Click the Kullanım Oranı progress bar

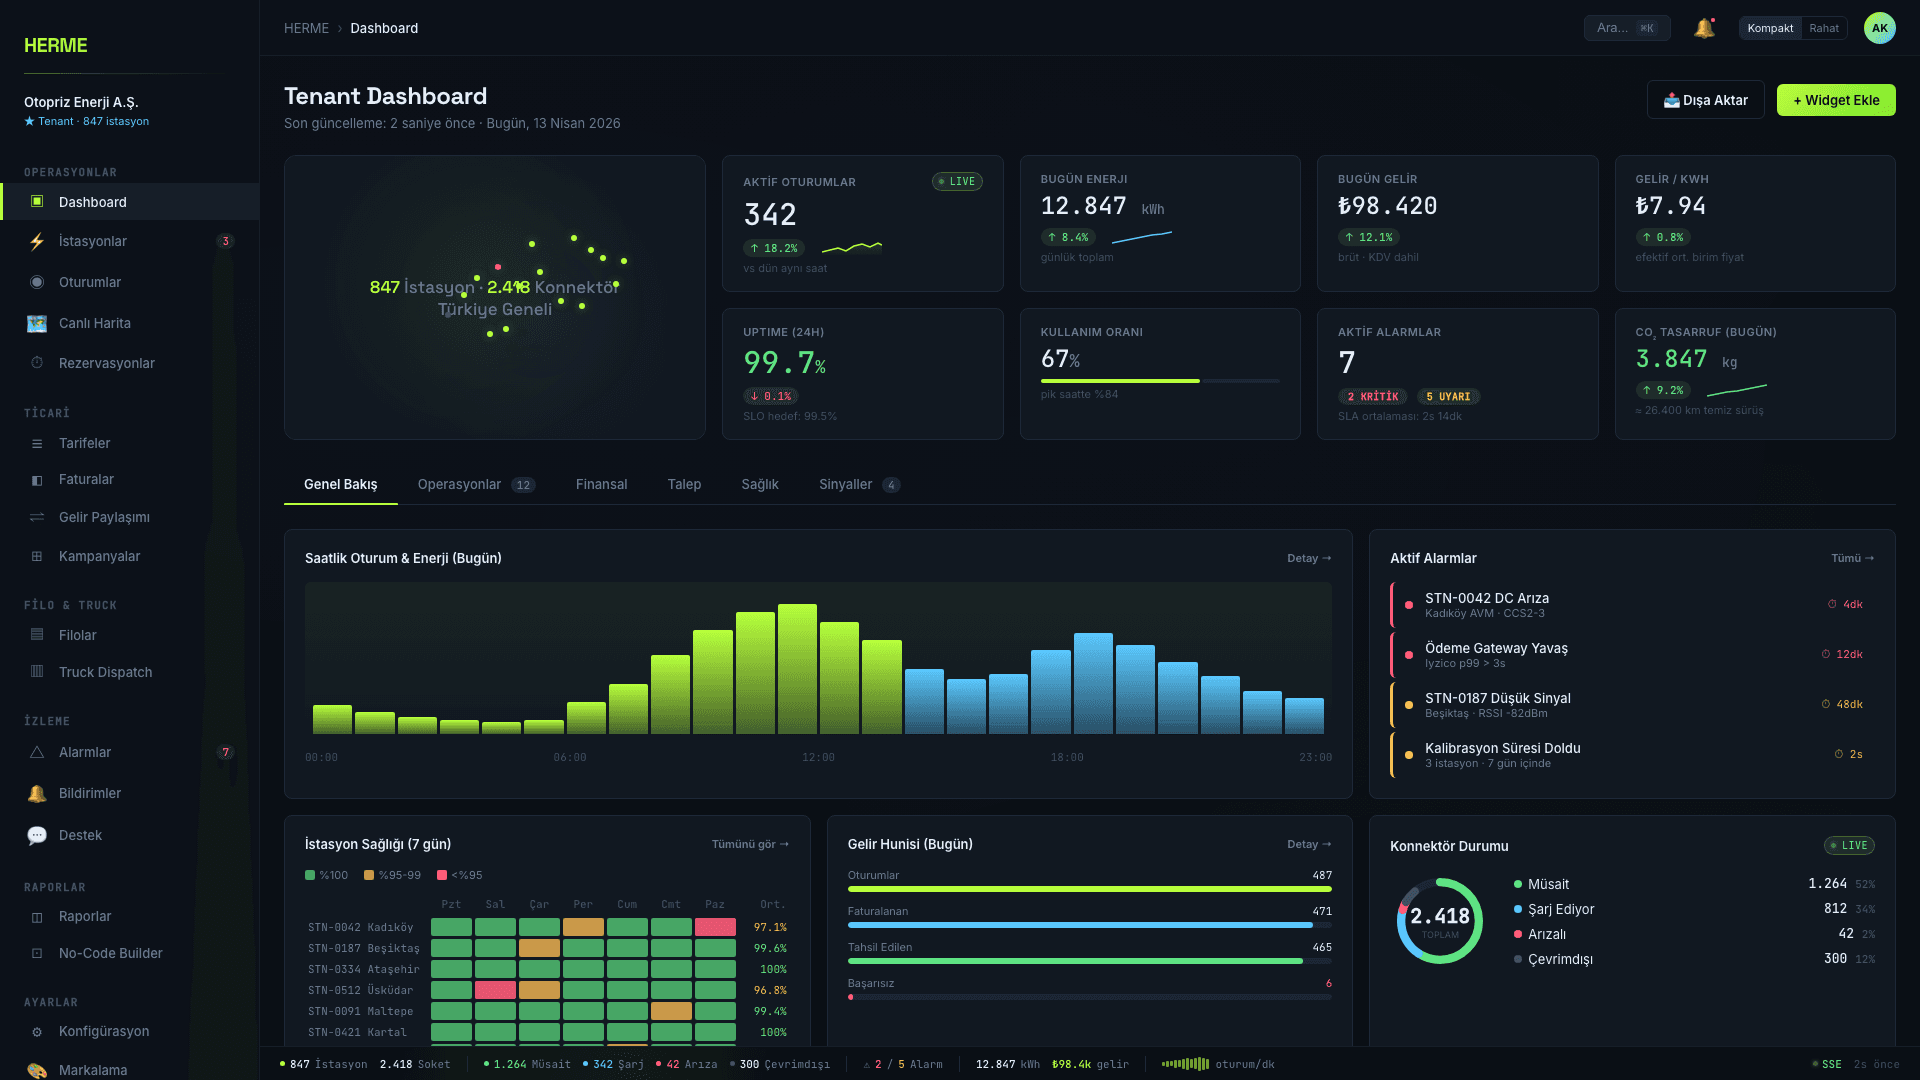point(1160,381)
